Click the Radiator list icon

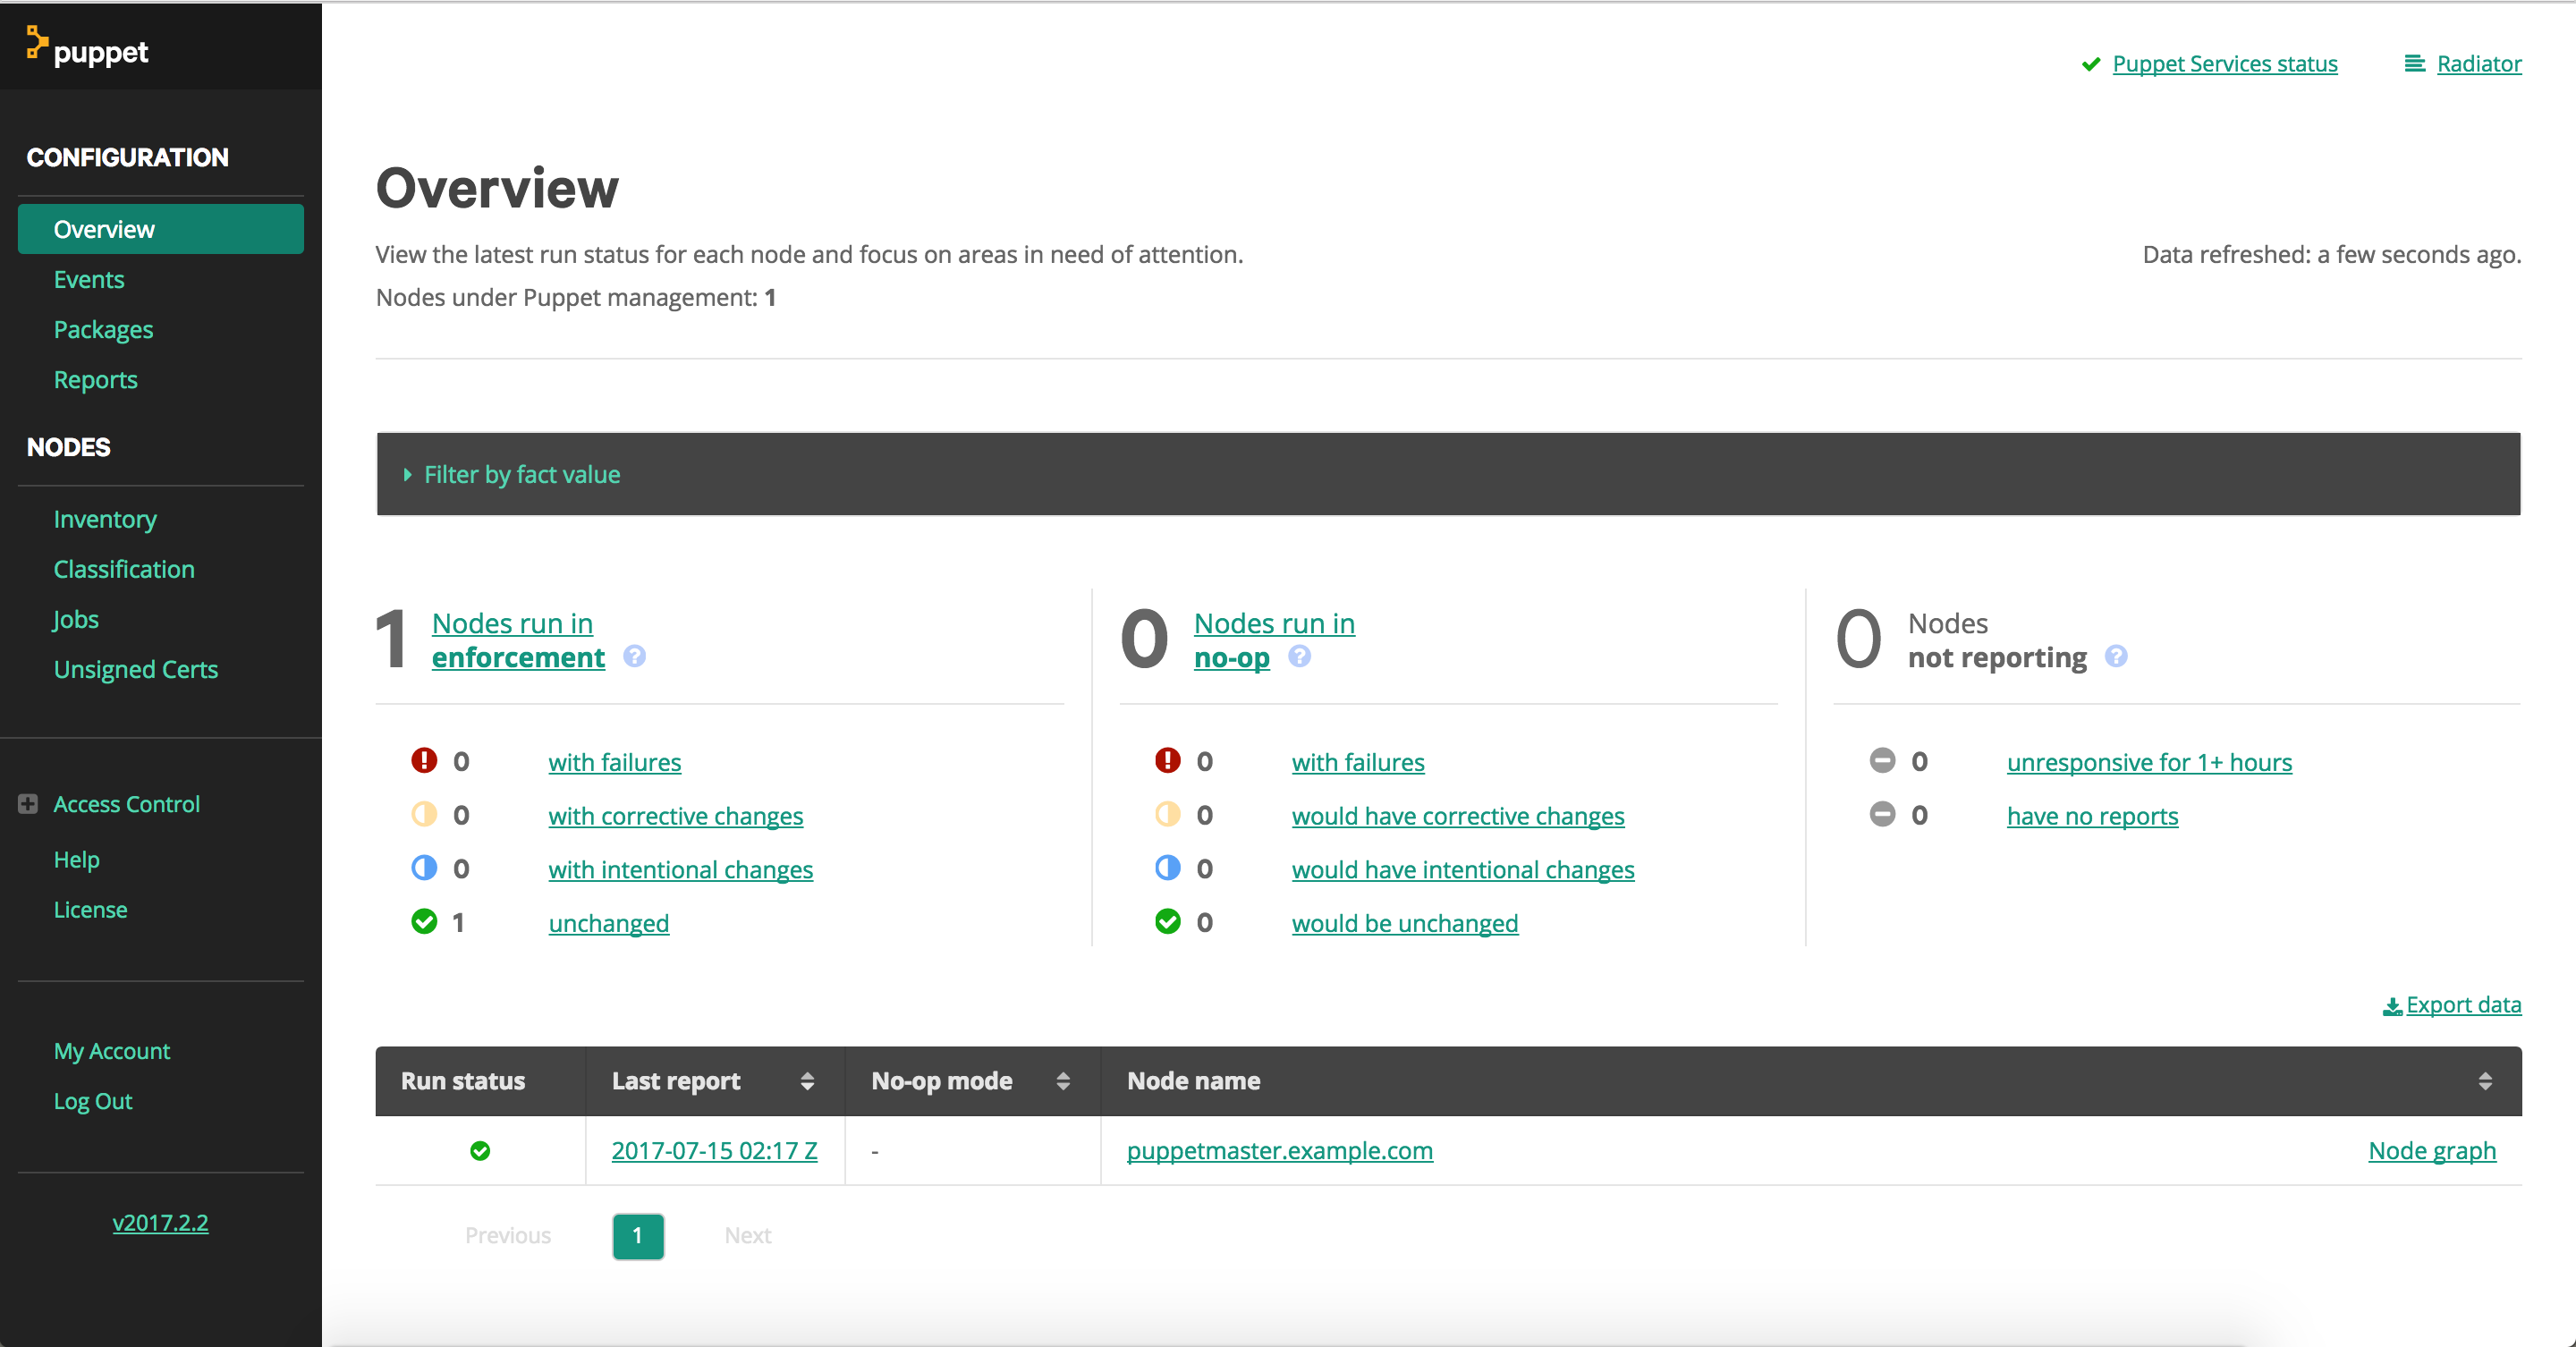pos(2414,64)
